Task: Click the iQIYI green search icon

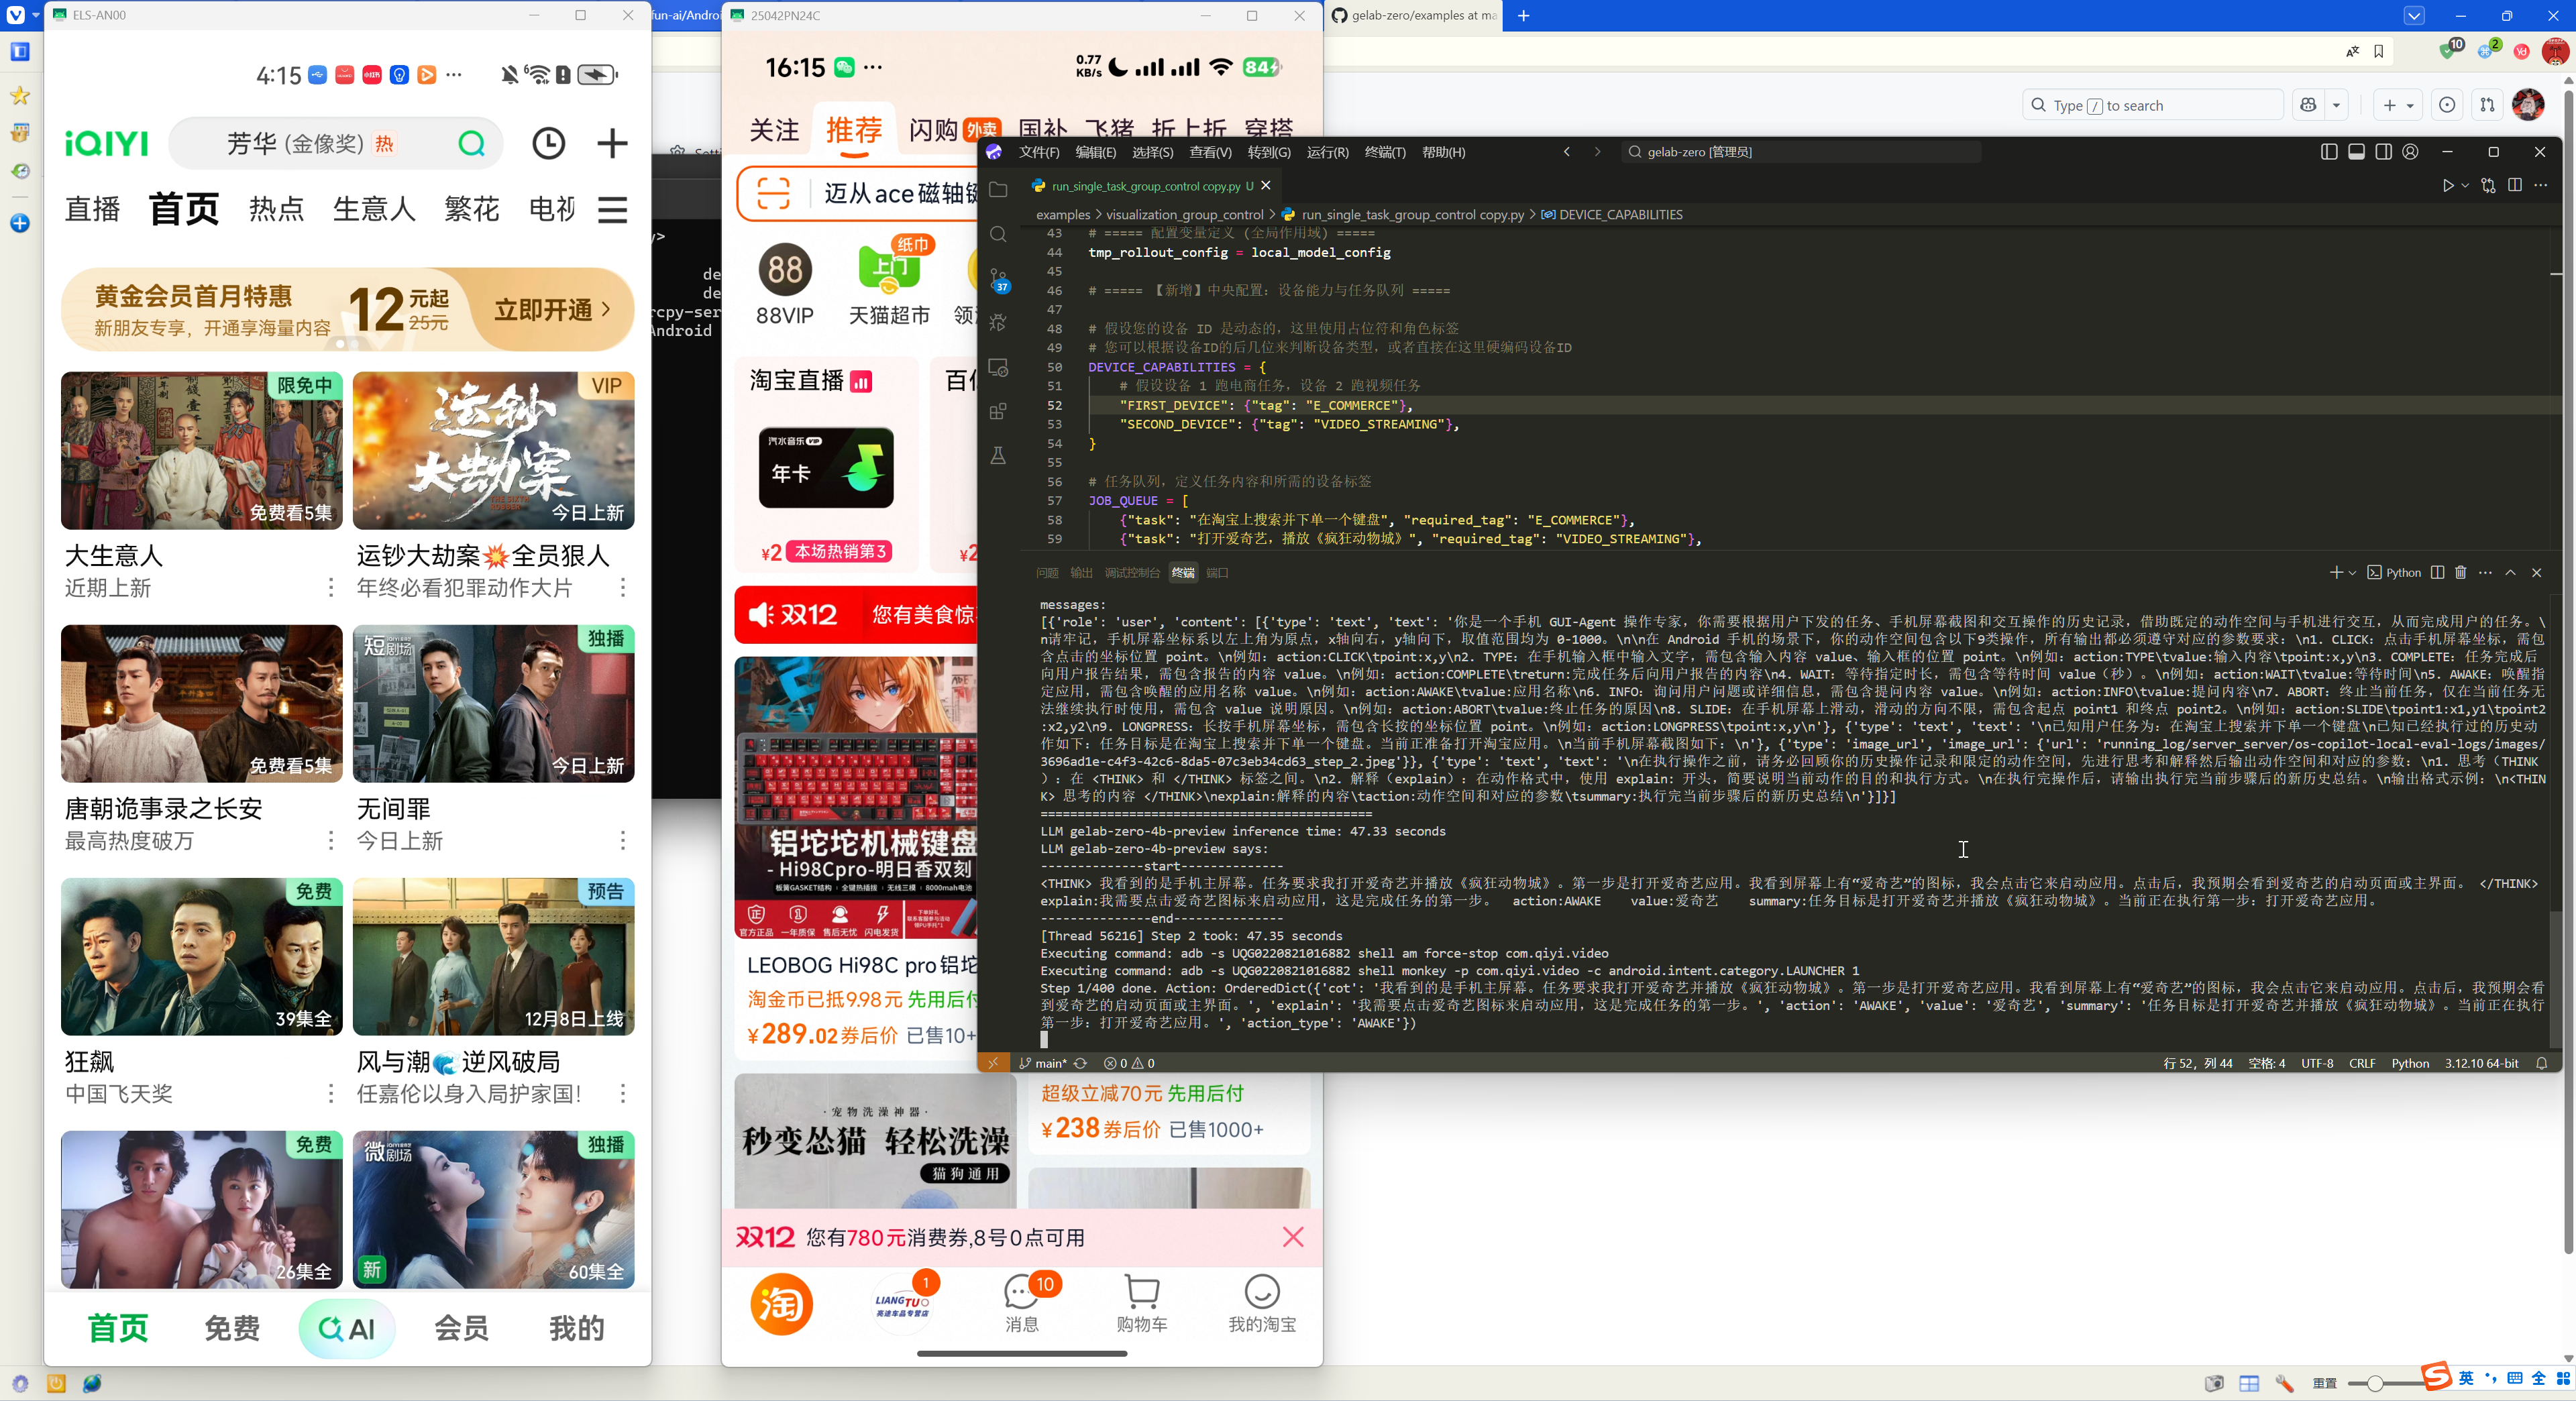Action: coord(471,144)
